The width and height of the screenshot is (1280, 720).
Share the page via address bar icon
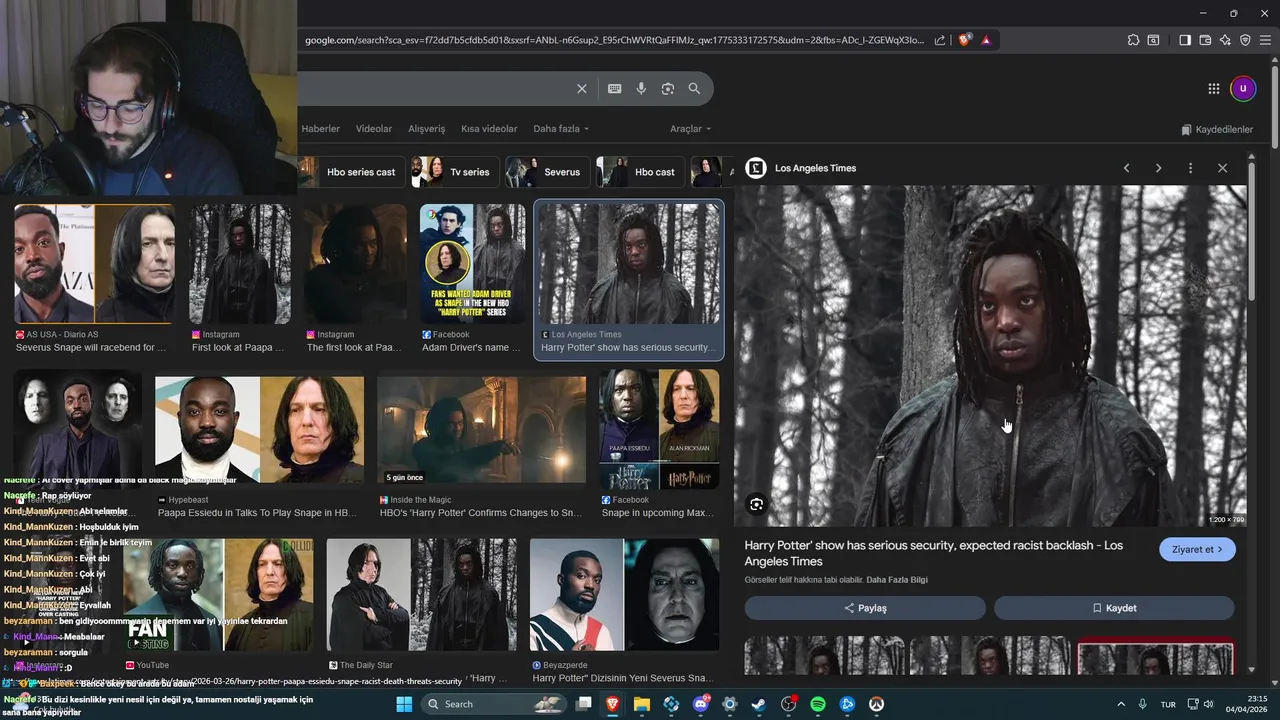(940, 40)
